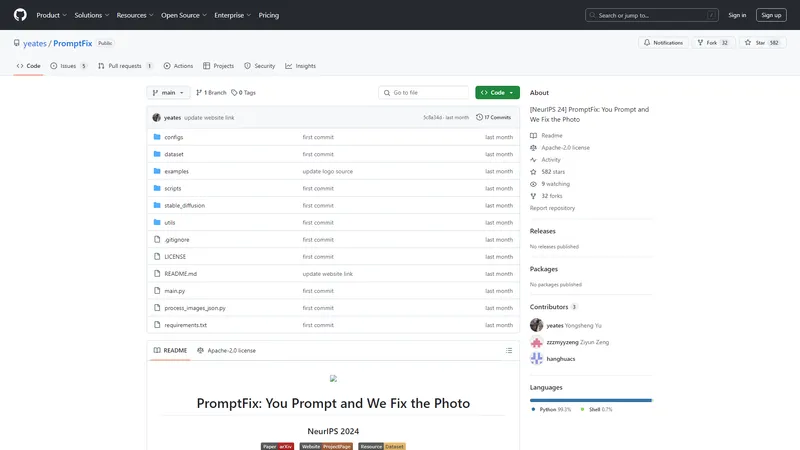This screenshot has height=450, width=800.
Task: Open the scripts folder
Action: [172, 188]
